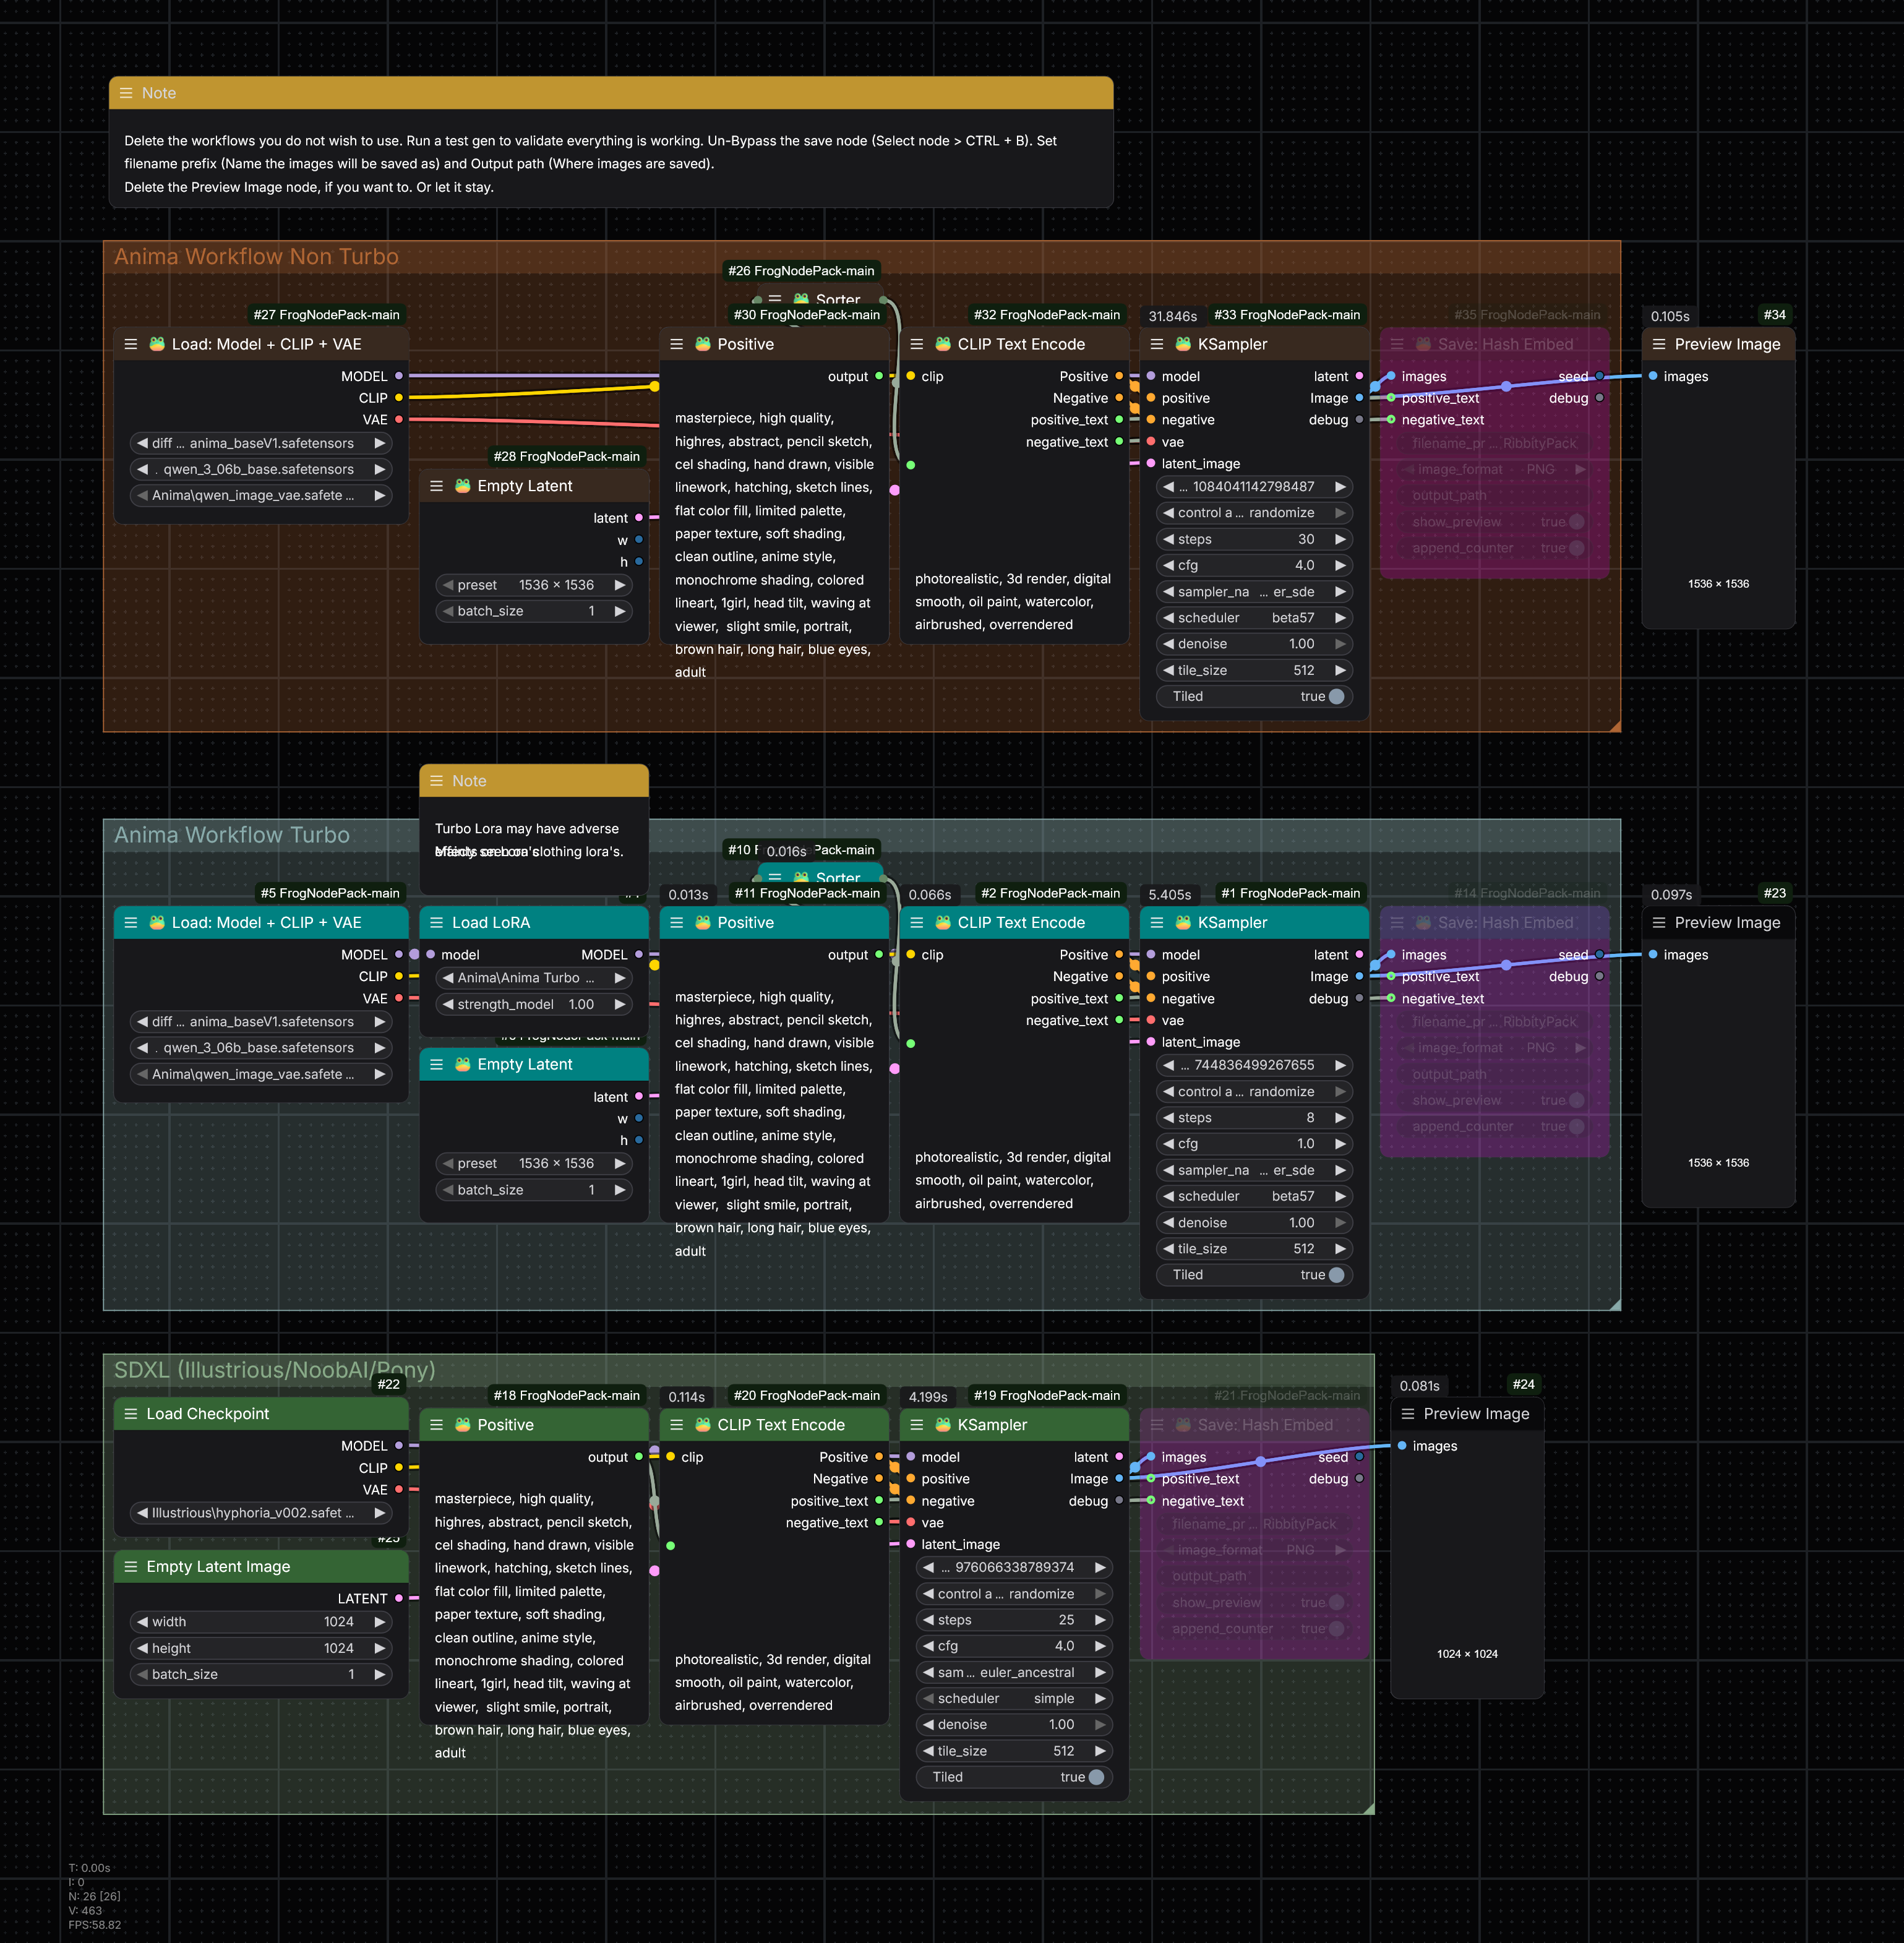Click menu icon of Turbo Empty Latent node

[436, 1065]
